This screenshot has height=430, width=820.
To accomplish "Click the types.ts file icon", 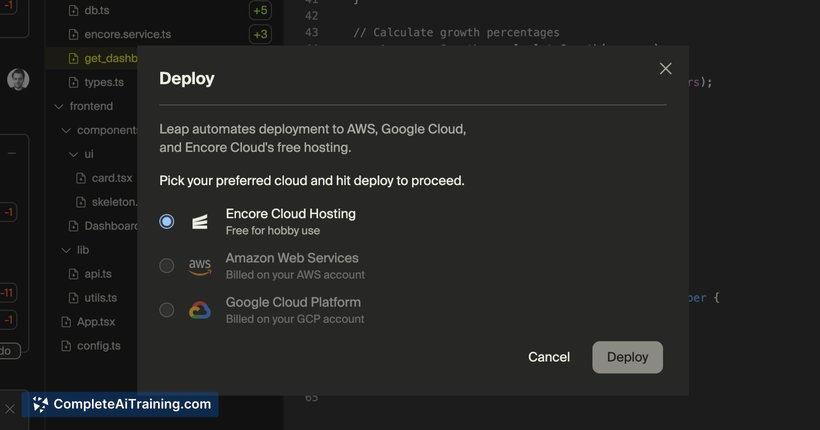I will point(74,82).
